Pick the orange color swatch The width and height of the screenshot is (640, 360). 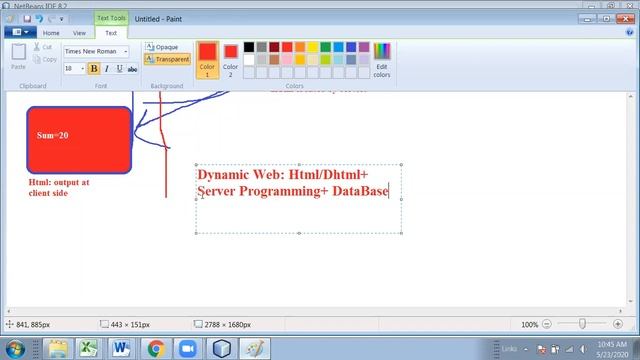point(300,47)
